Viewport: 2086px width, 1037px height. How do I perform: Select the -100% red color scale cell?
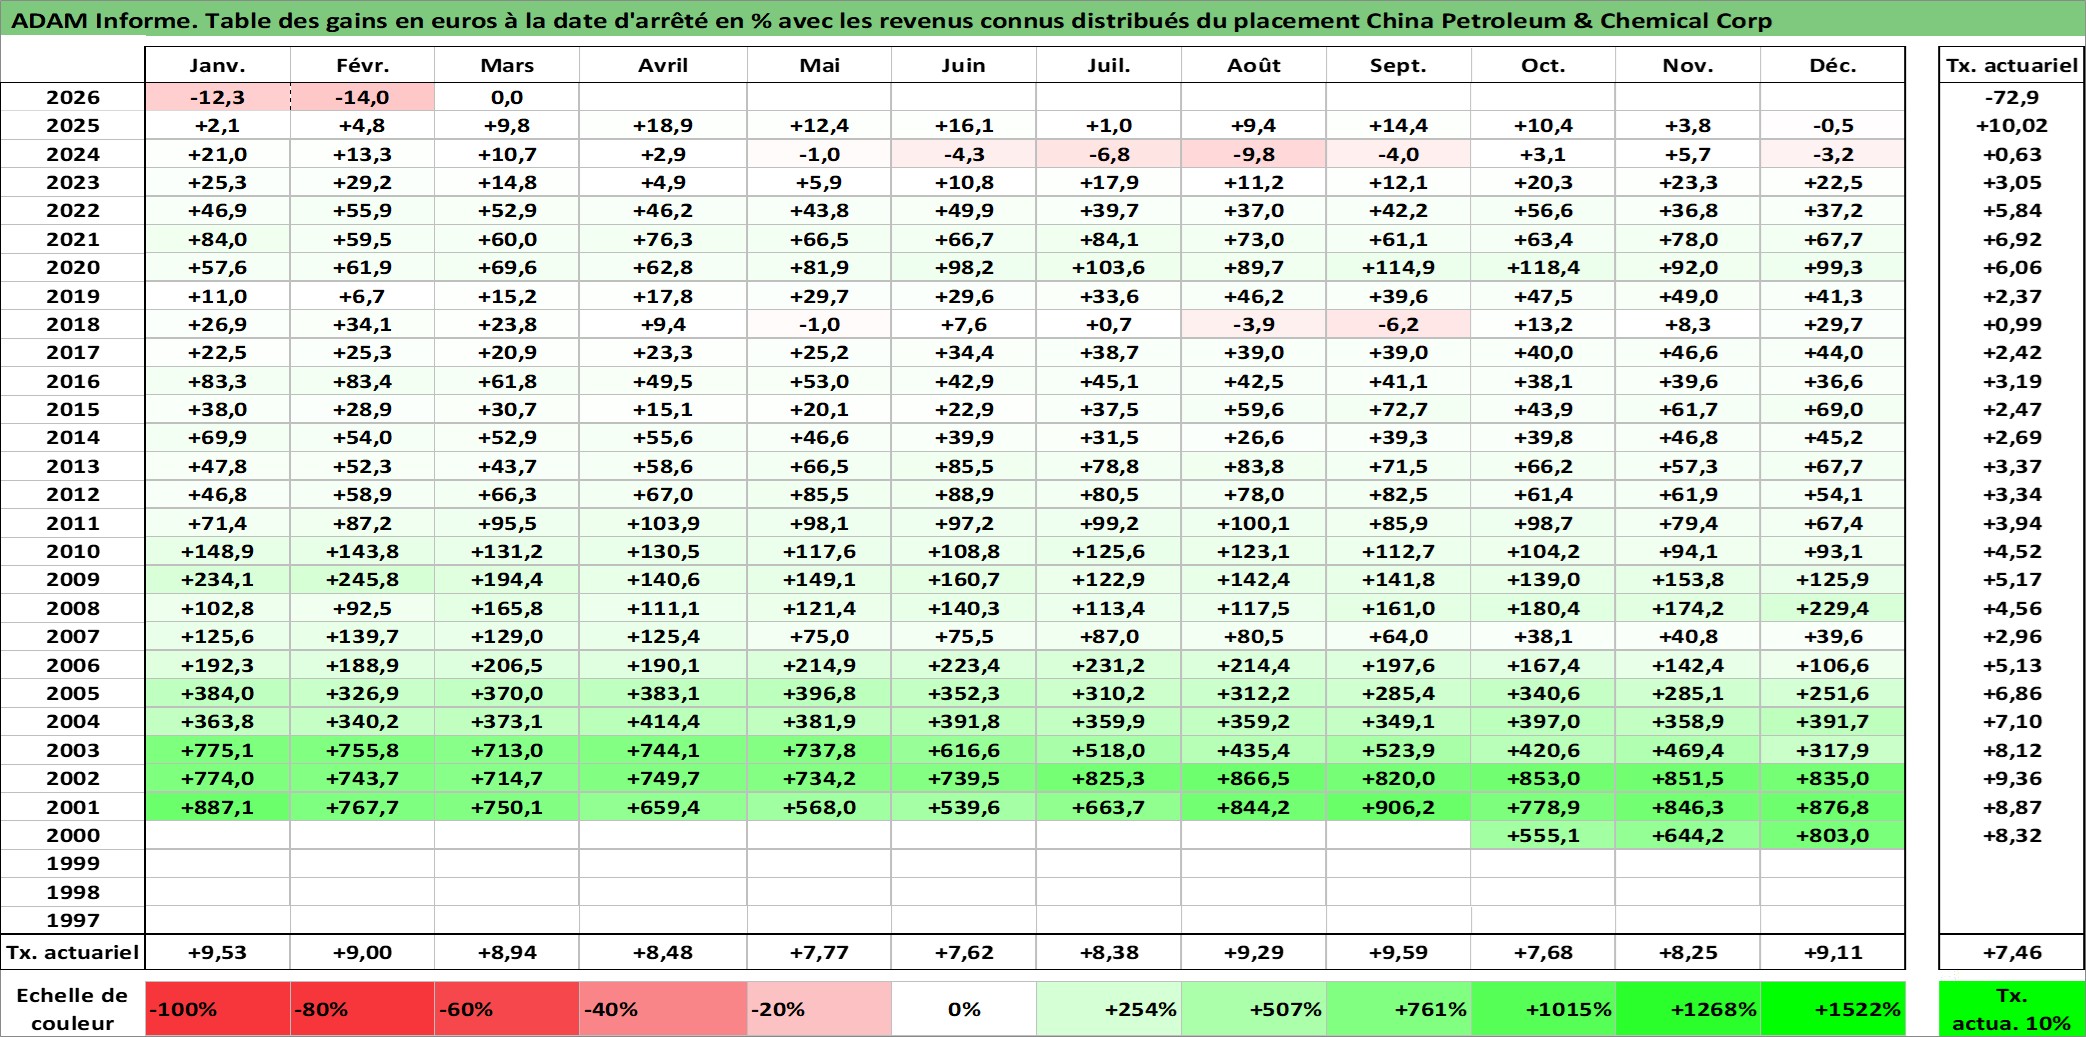(x=217, y=1009)
